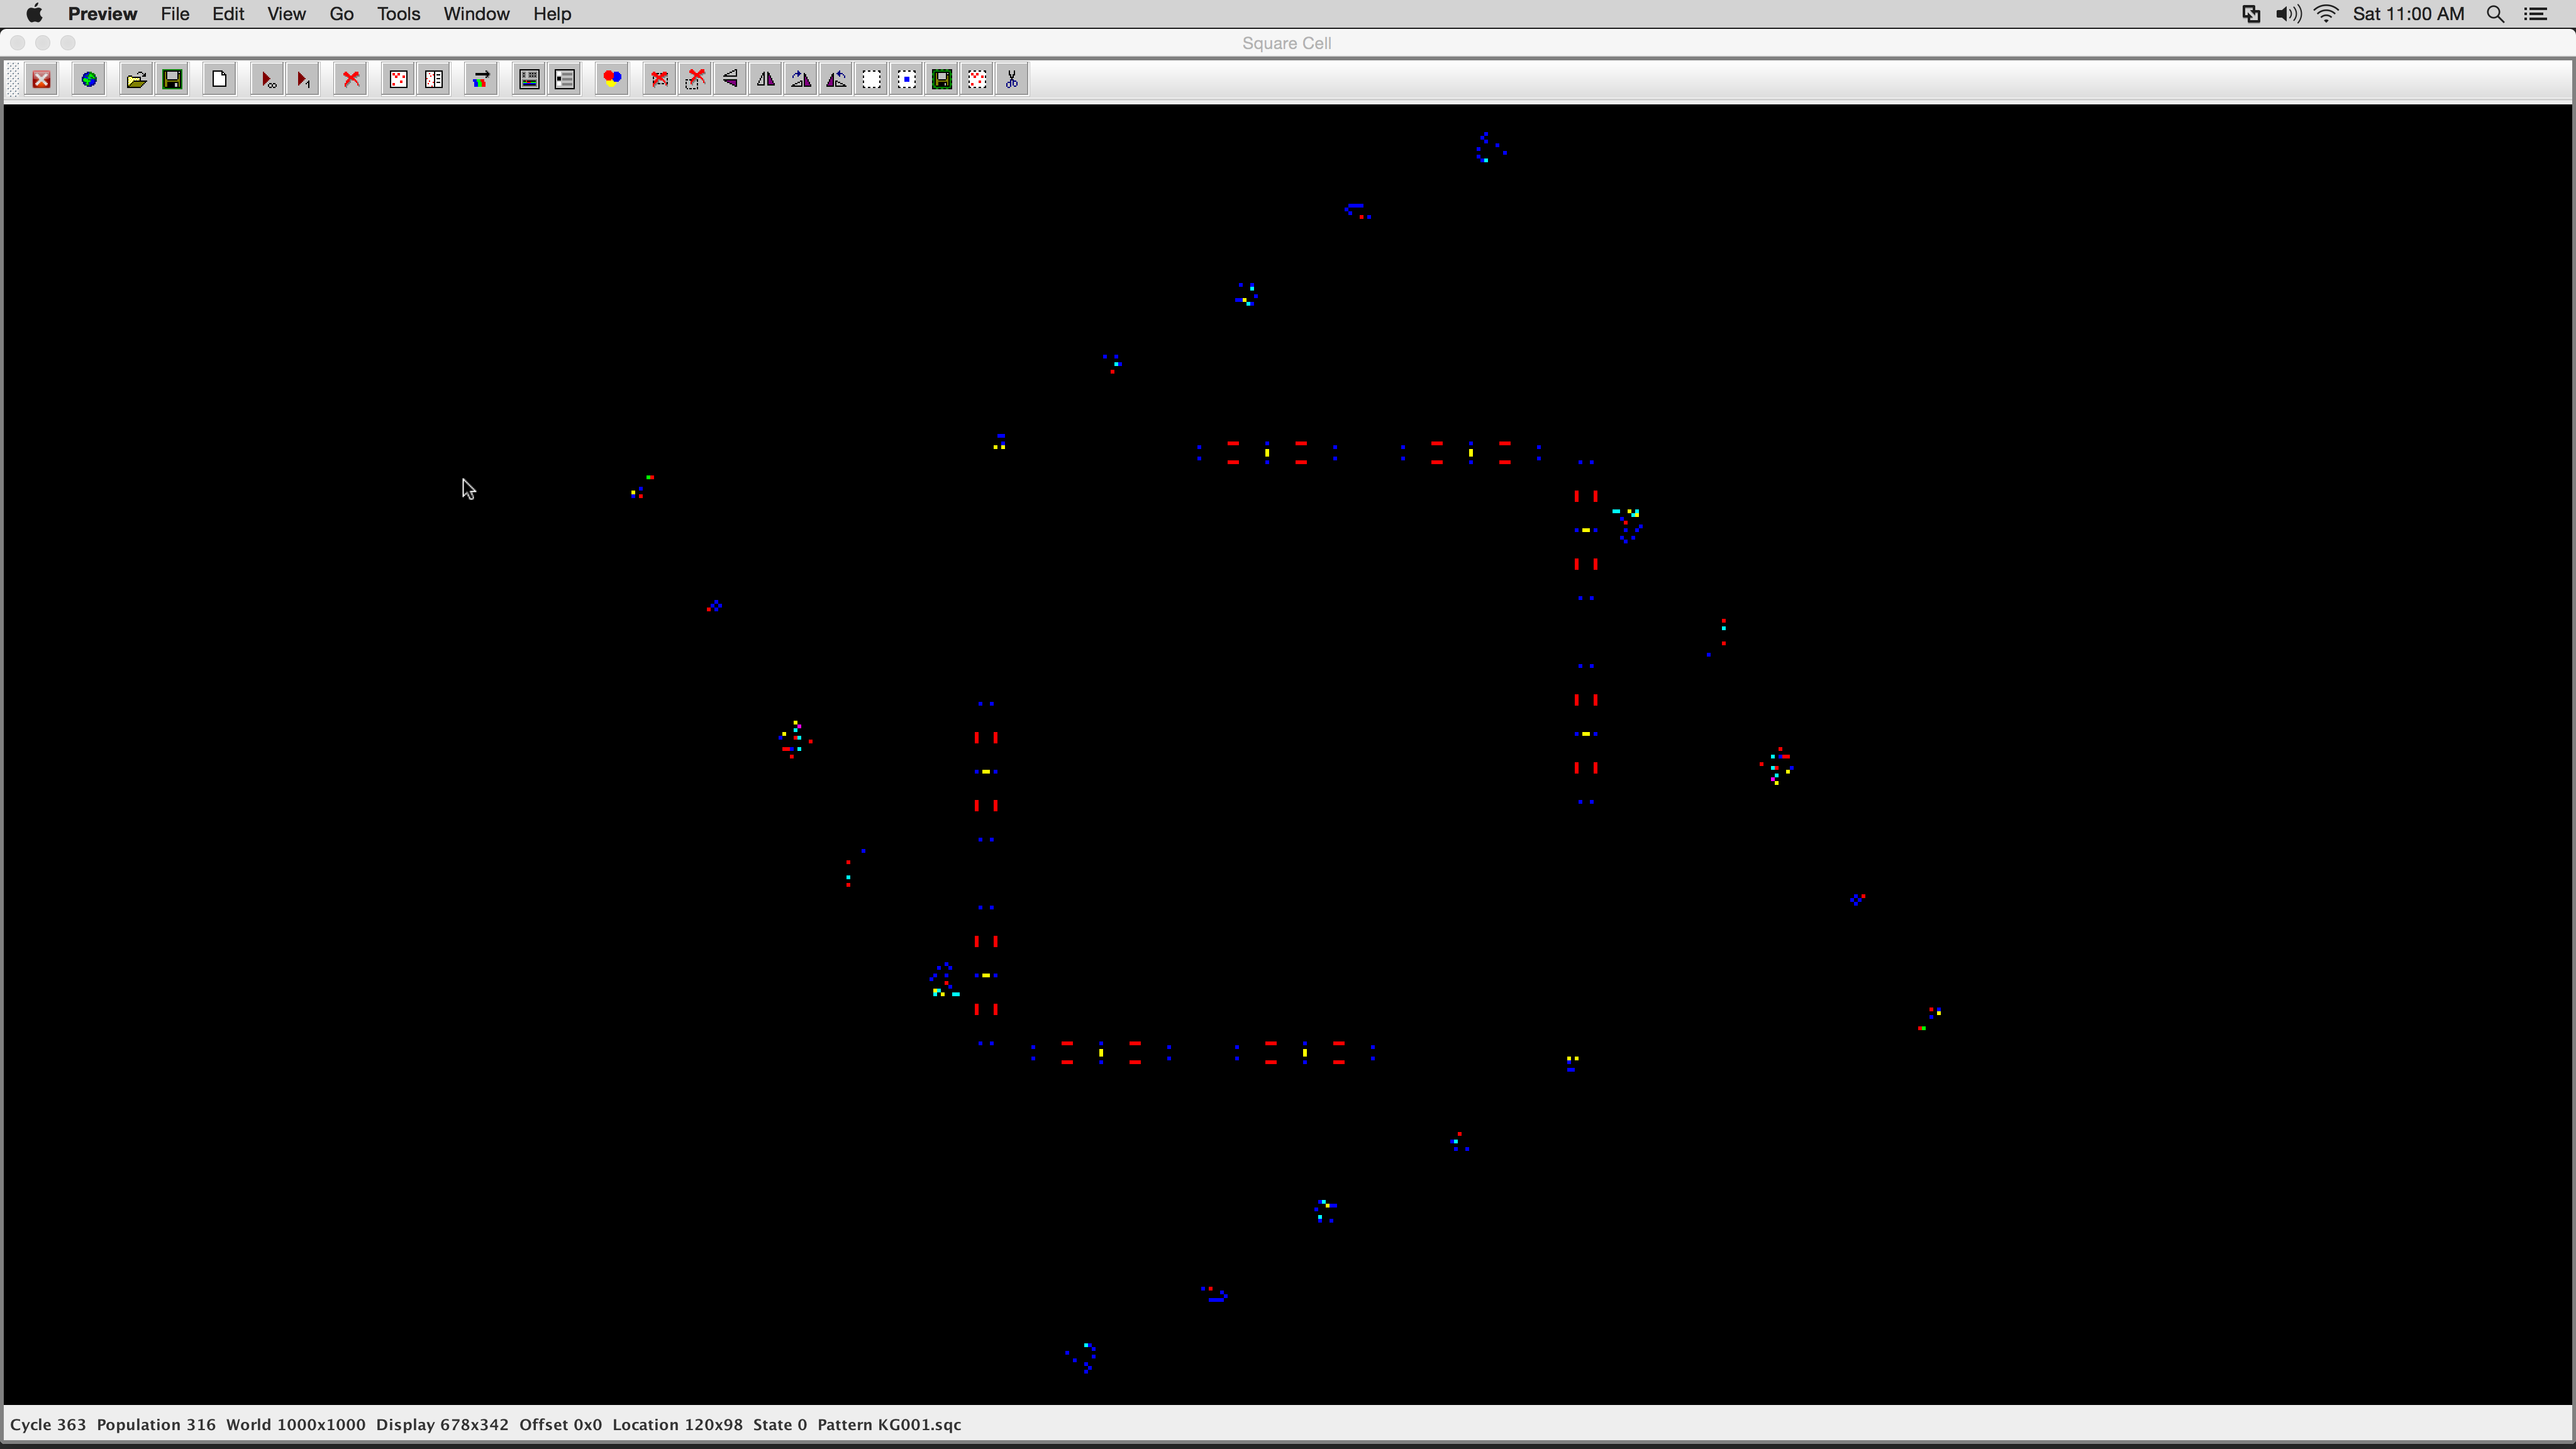2576x1449 pixels.
Task: Open the Apple menu
Action: click(x=34, y=14)
